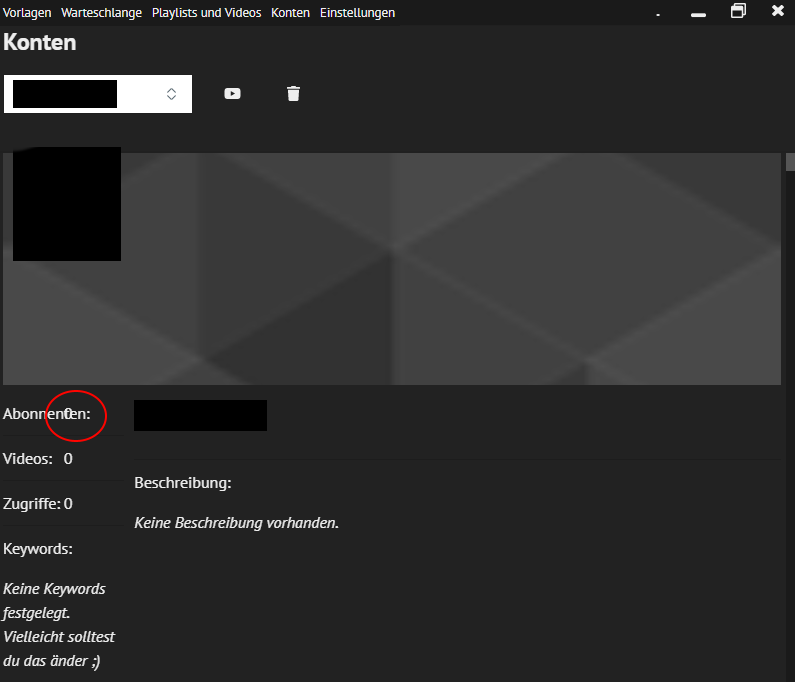Click the channel avatar thumbnail

click(x=67, y=204)
